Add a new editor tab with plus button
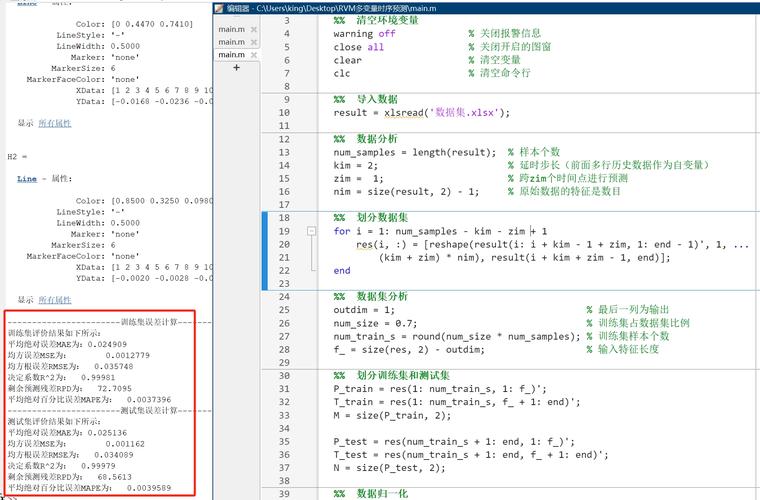The height and width of the screenshot is (500, 760). 236,68
